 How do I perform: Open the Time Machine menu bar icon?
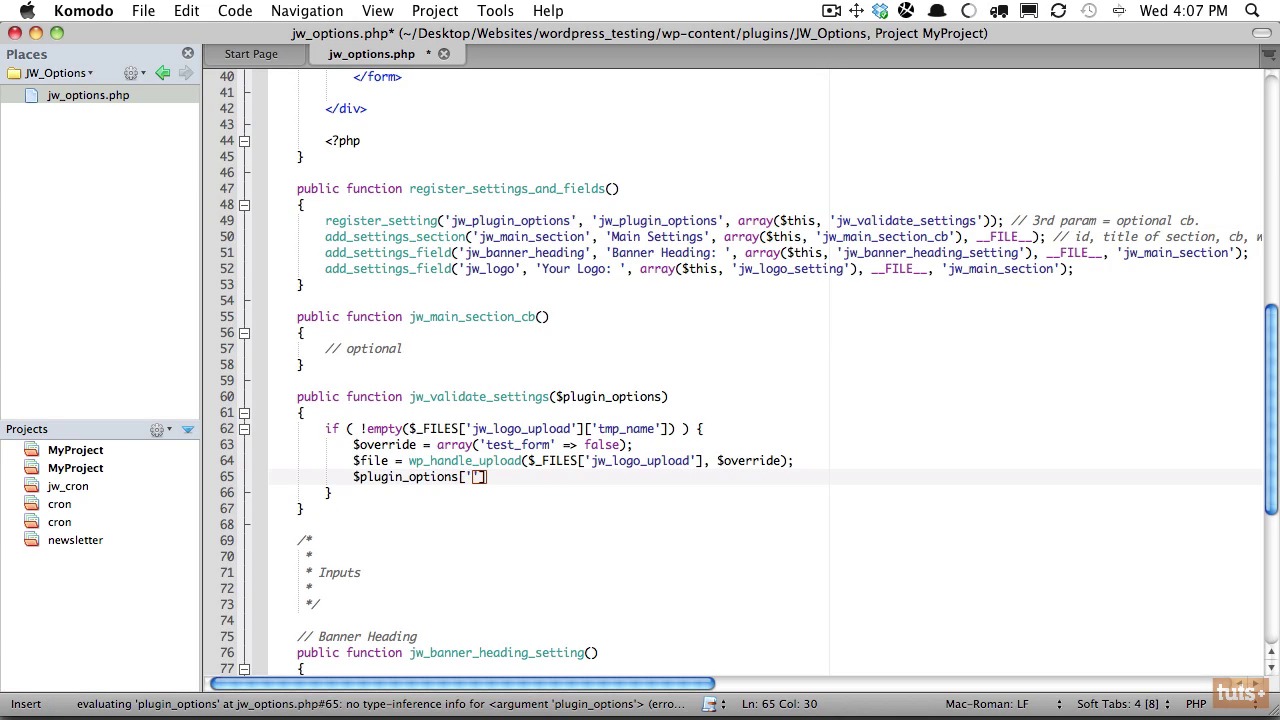[x=1089, y=11]
